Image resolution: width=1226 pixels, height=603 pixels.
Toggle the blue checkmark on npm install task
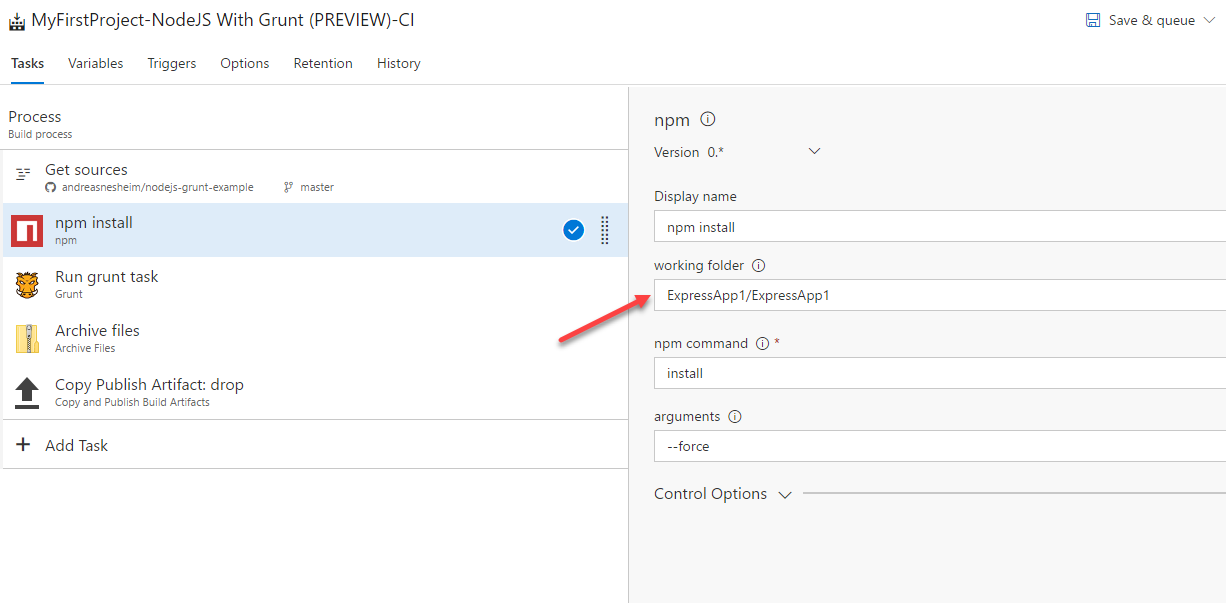coord(574,230)
